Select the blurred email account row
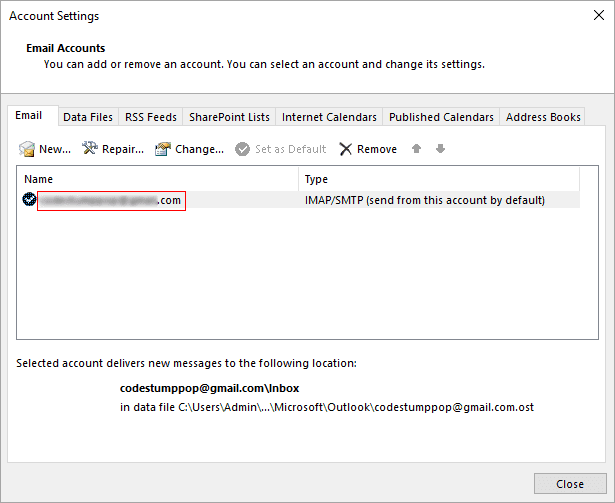Viewport: 615px width, 503px height. coord(298,200)
